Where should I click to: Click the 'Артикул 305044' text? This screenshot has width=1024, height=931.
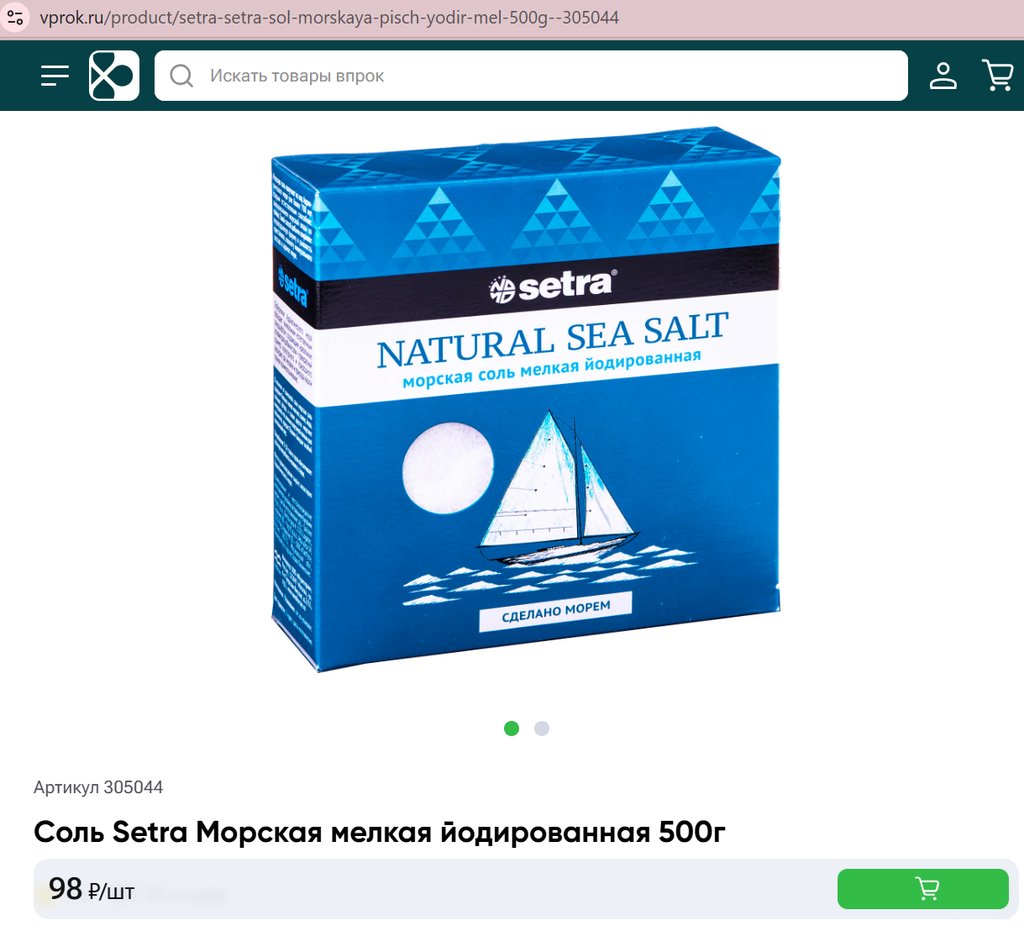(98, 787)
